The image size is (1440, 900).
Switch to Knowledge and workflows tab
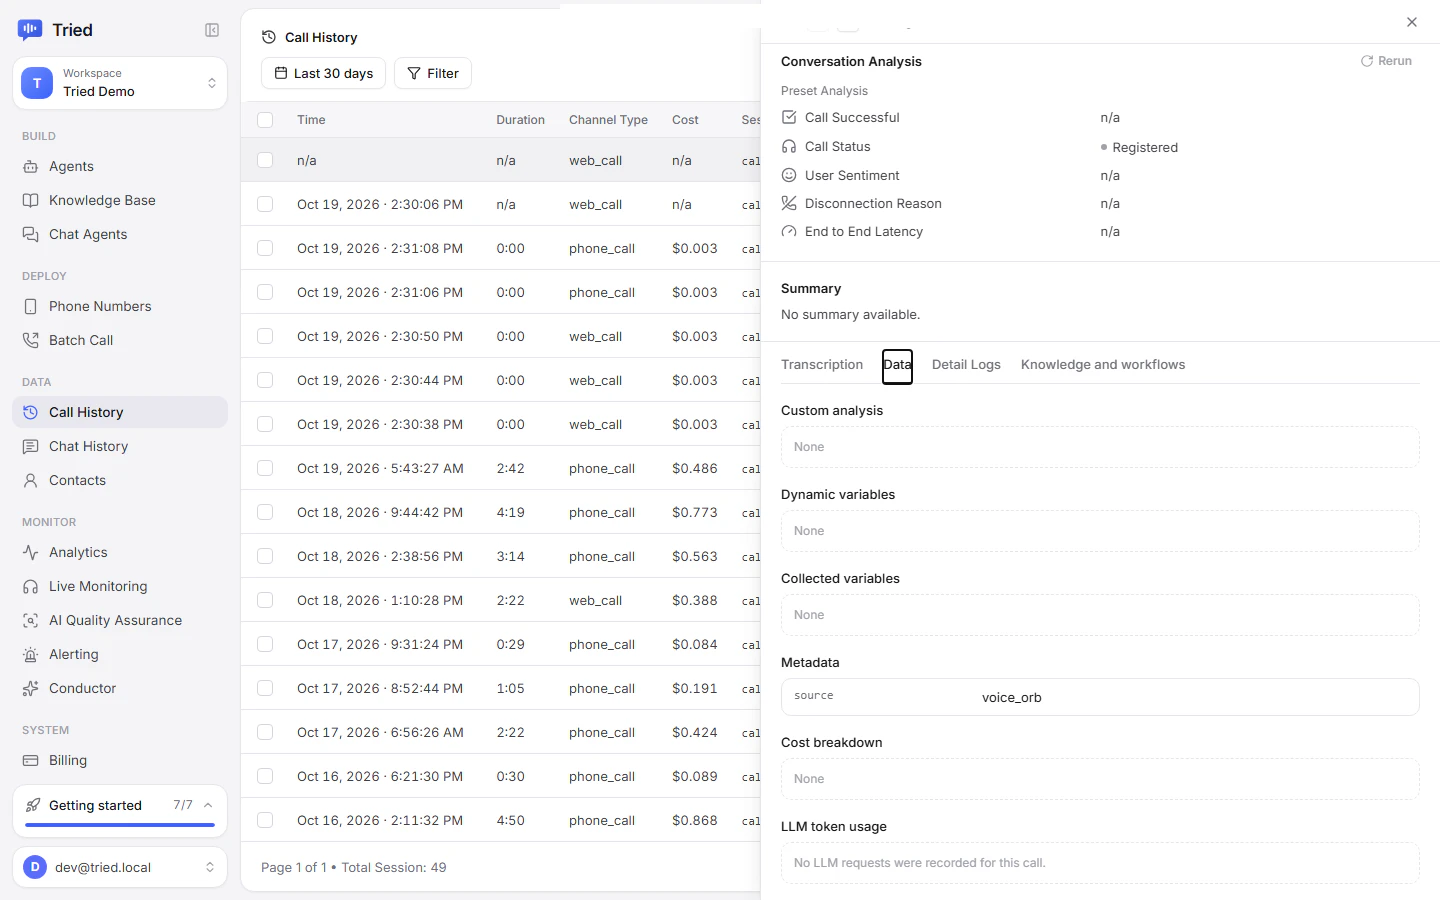click(1103, 365)
